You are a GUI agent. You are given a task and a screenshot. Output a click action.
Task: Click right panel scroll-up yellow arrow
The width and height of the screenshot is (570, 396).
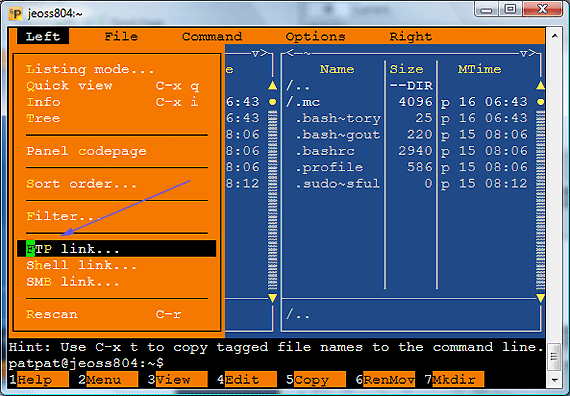(540, 85)
